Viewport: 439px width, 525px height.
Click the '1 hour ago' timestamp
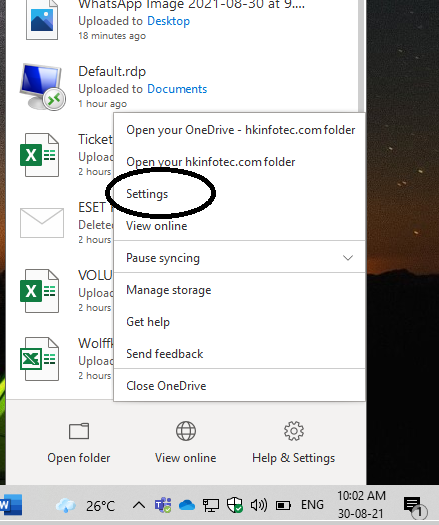[x=102, y=104]
